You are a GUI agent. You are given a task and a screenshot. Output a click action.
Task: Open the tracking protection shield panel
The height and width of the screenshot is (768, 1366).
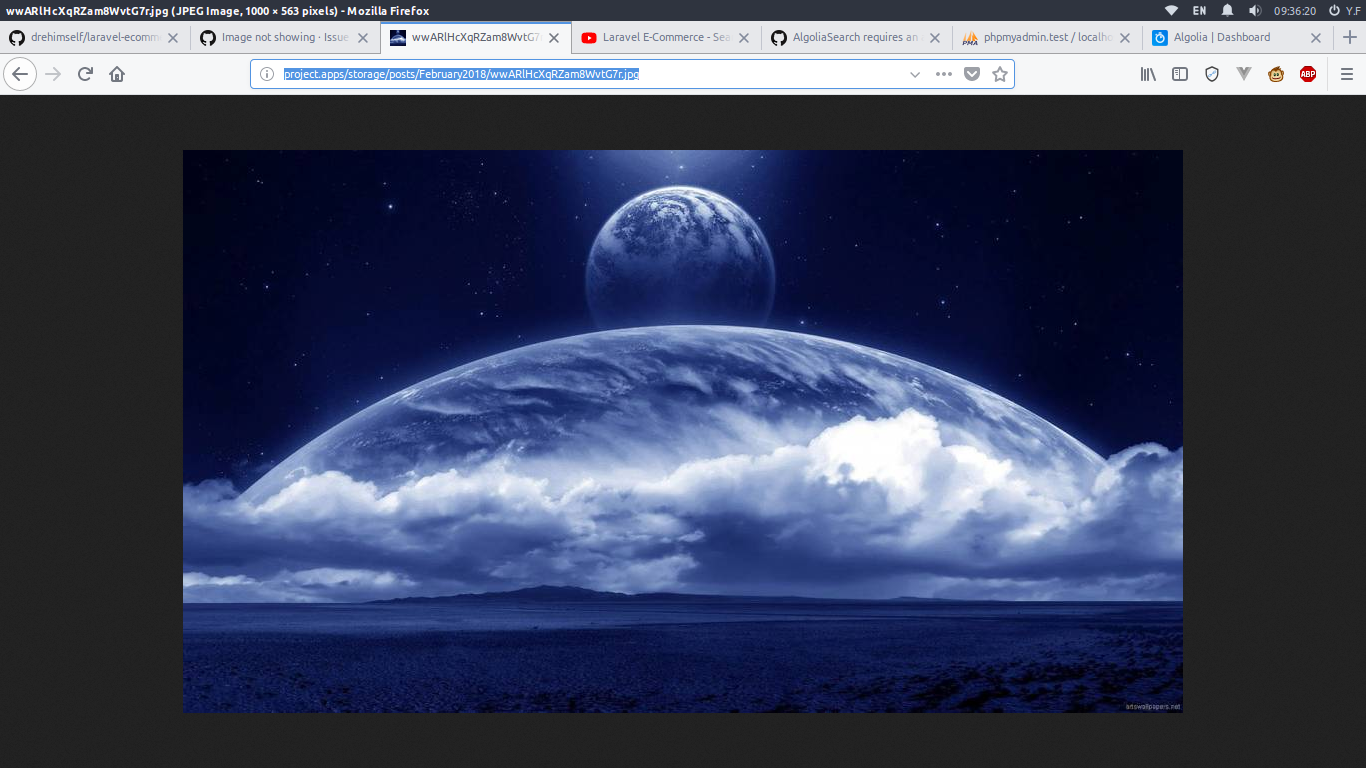pos(1211,73)
